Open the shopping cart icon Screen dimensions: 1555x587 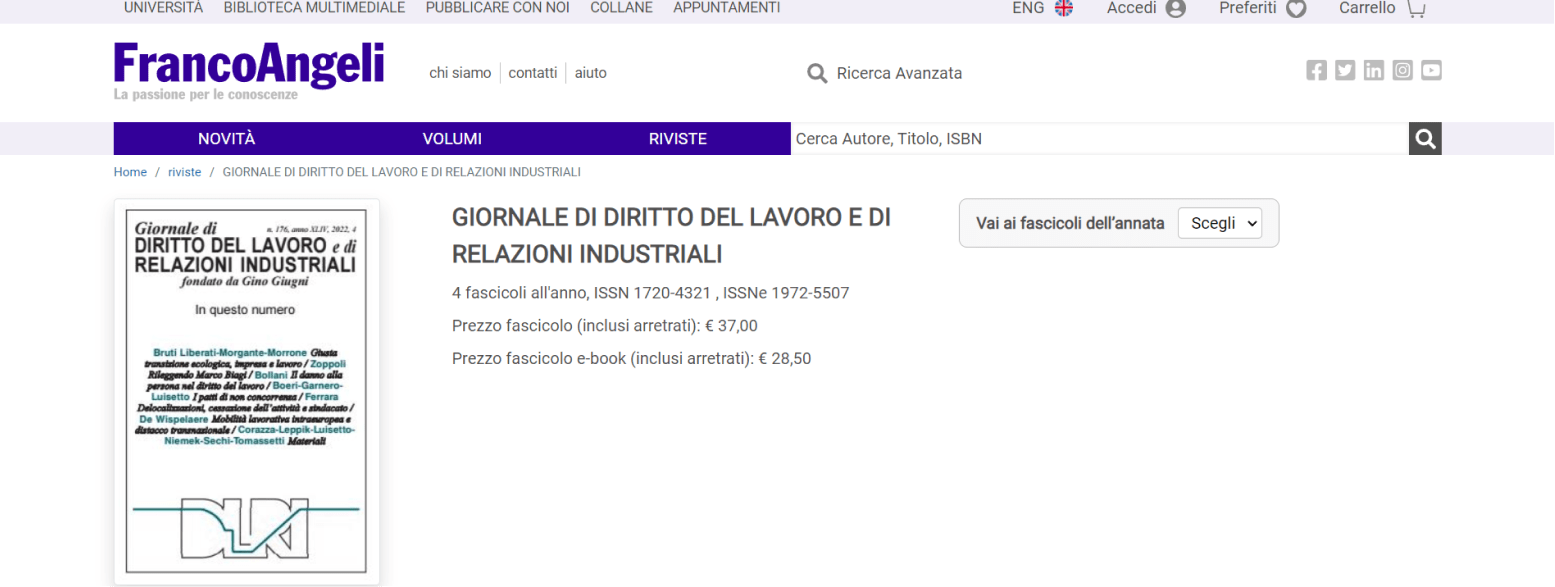point(1416,8)
